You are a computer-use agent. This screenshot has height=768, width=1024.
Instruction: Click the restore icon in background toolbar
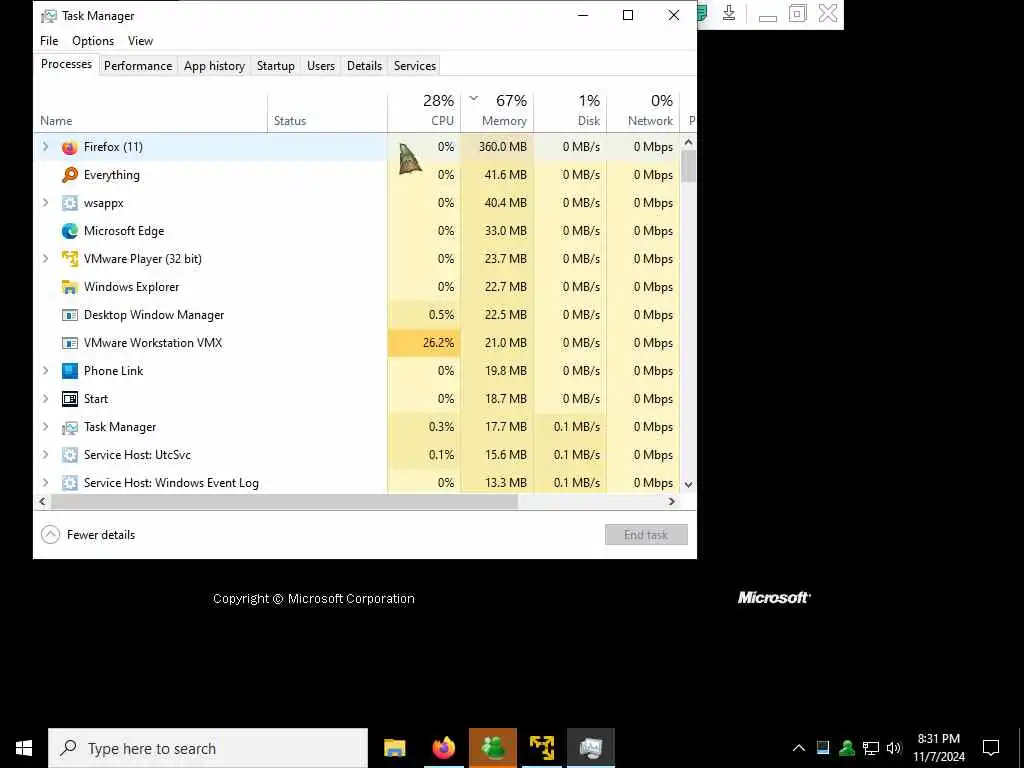click(x=797, y=13)
